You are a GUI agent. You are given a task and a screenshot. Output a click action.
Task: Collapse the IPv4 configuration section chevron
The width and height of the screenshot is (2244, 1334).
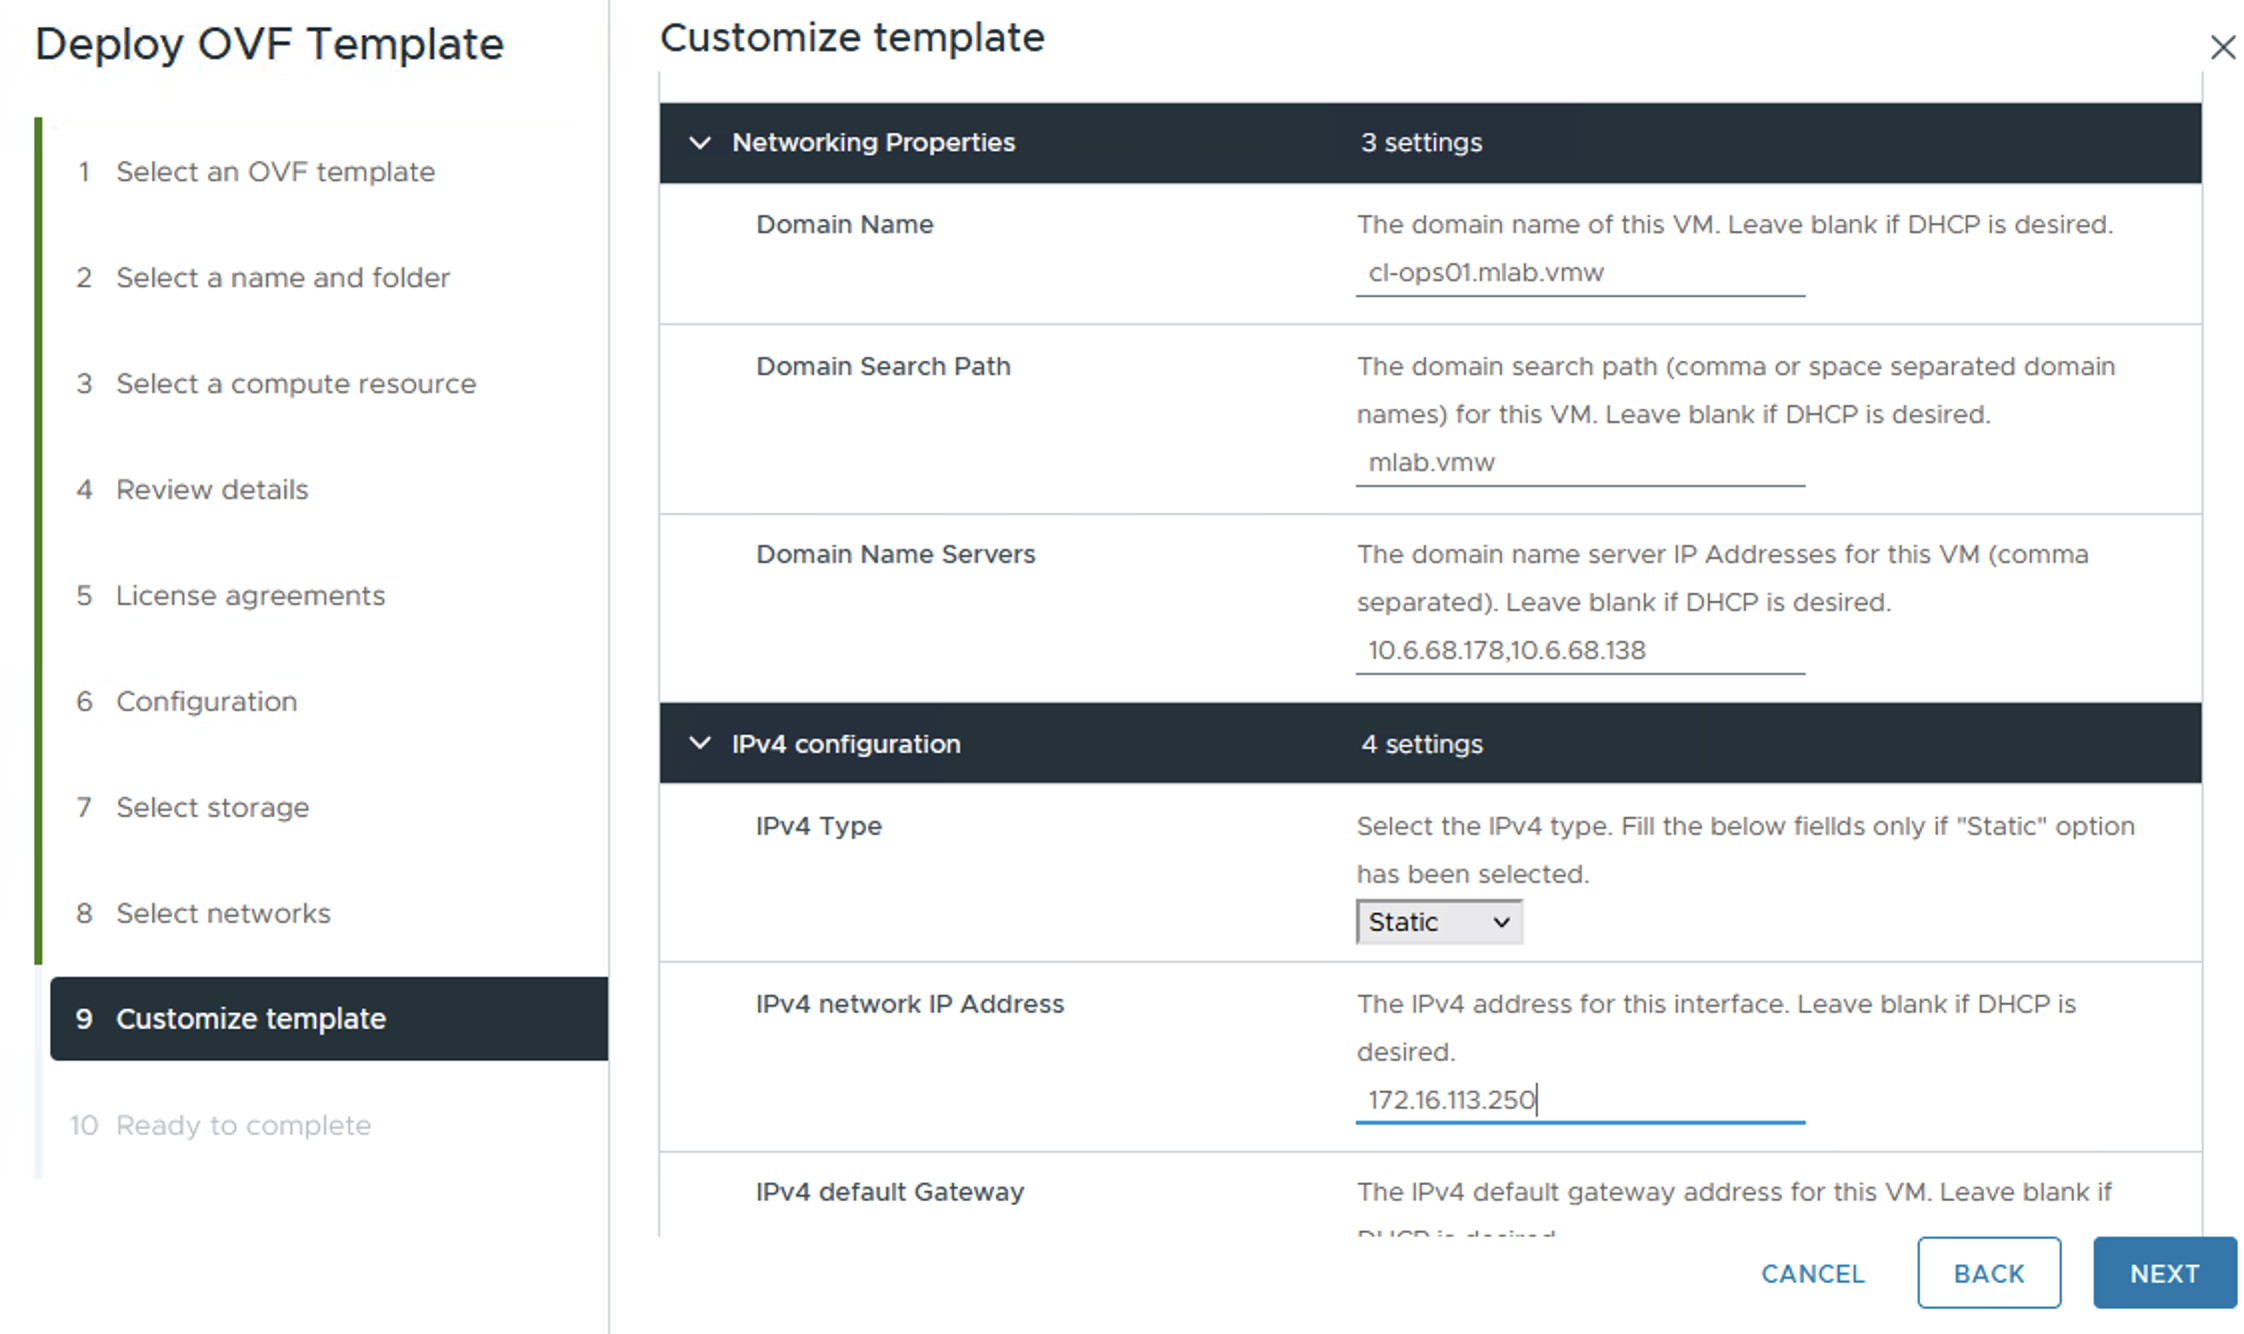coord(700,744)
